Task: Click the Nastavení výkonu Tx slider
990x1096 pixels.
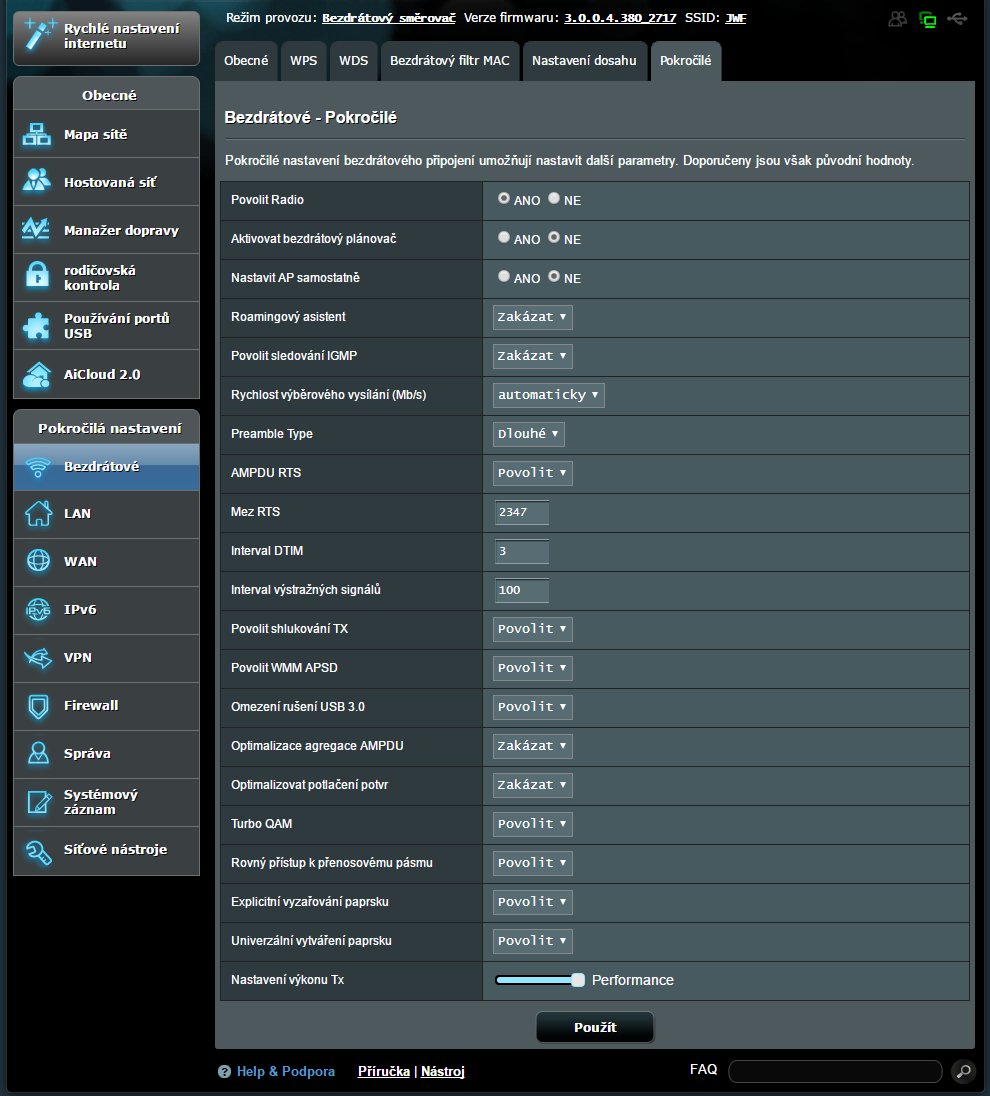Action: click(538, 980)
